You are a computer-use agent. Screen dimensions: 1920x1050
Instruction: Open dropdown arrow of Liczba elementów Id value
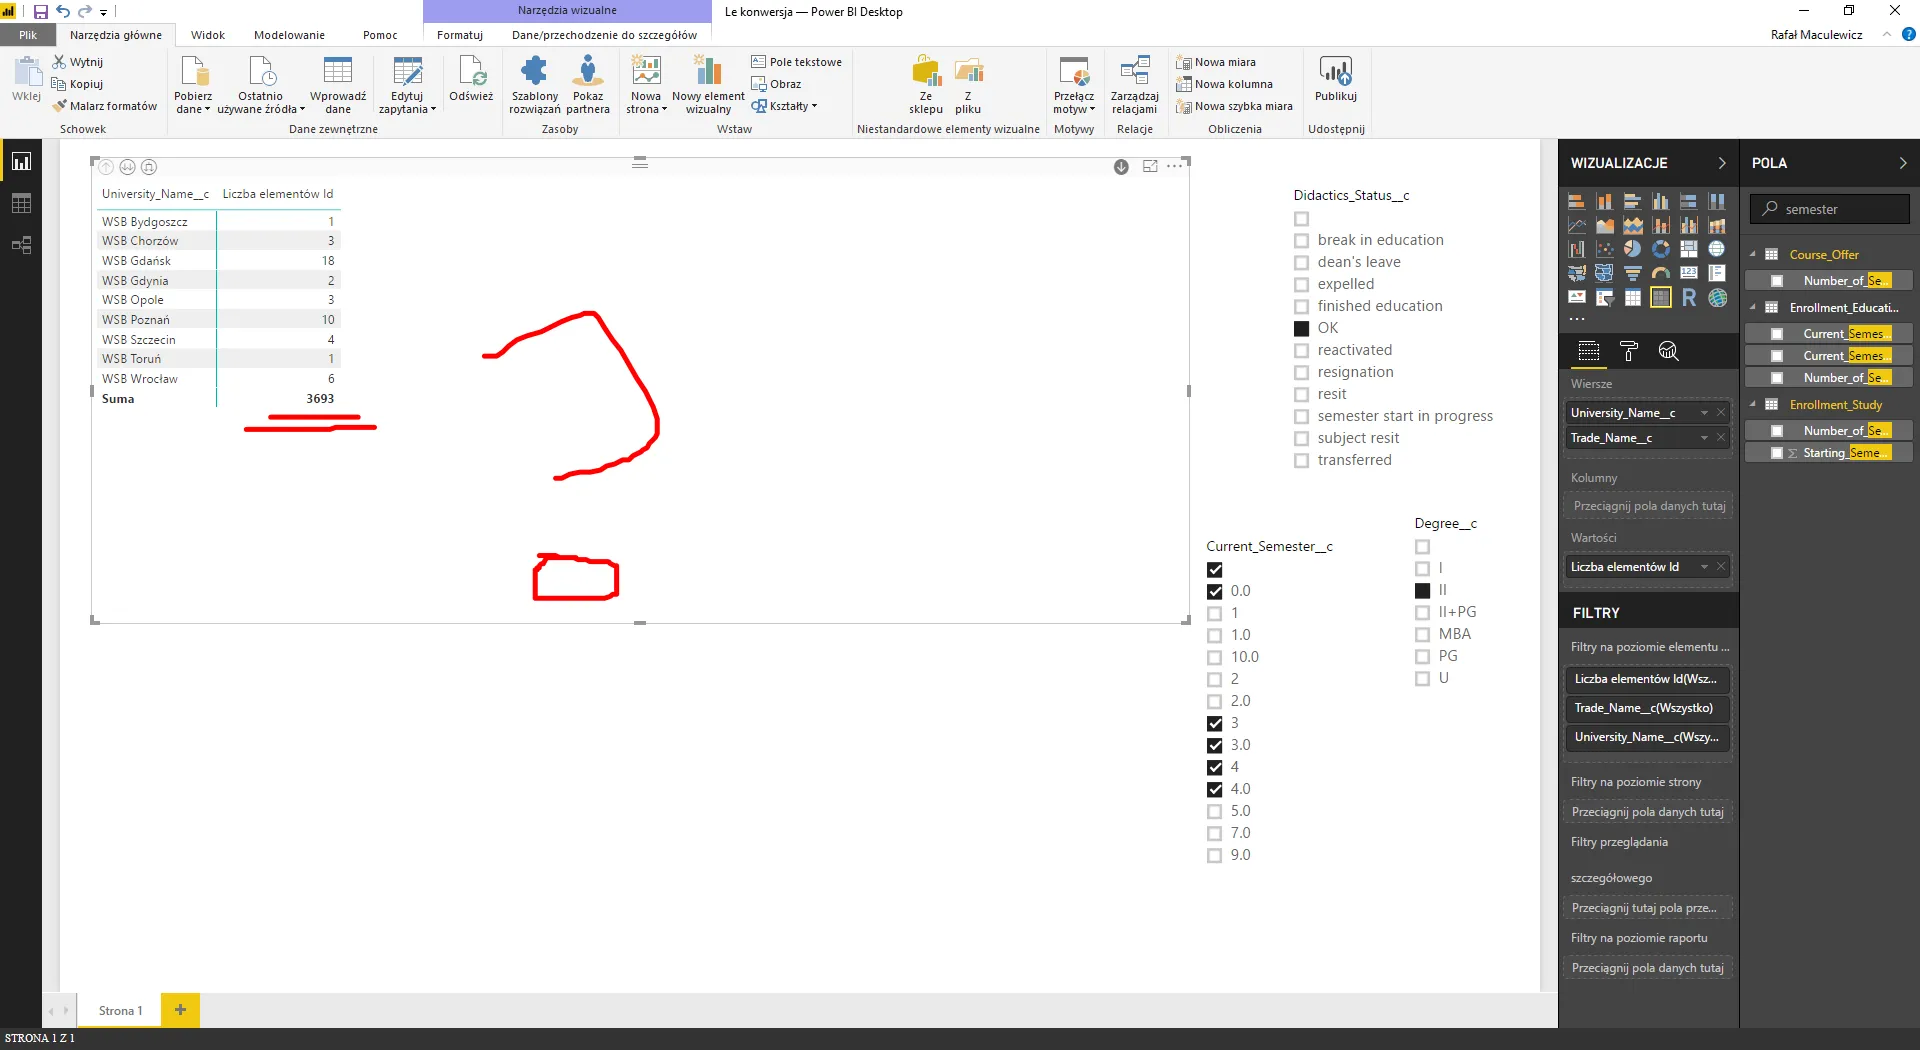[x=1704, y=567]
